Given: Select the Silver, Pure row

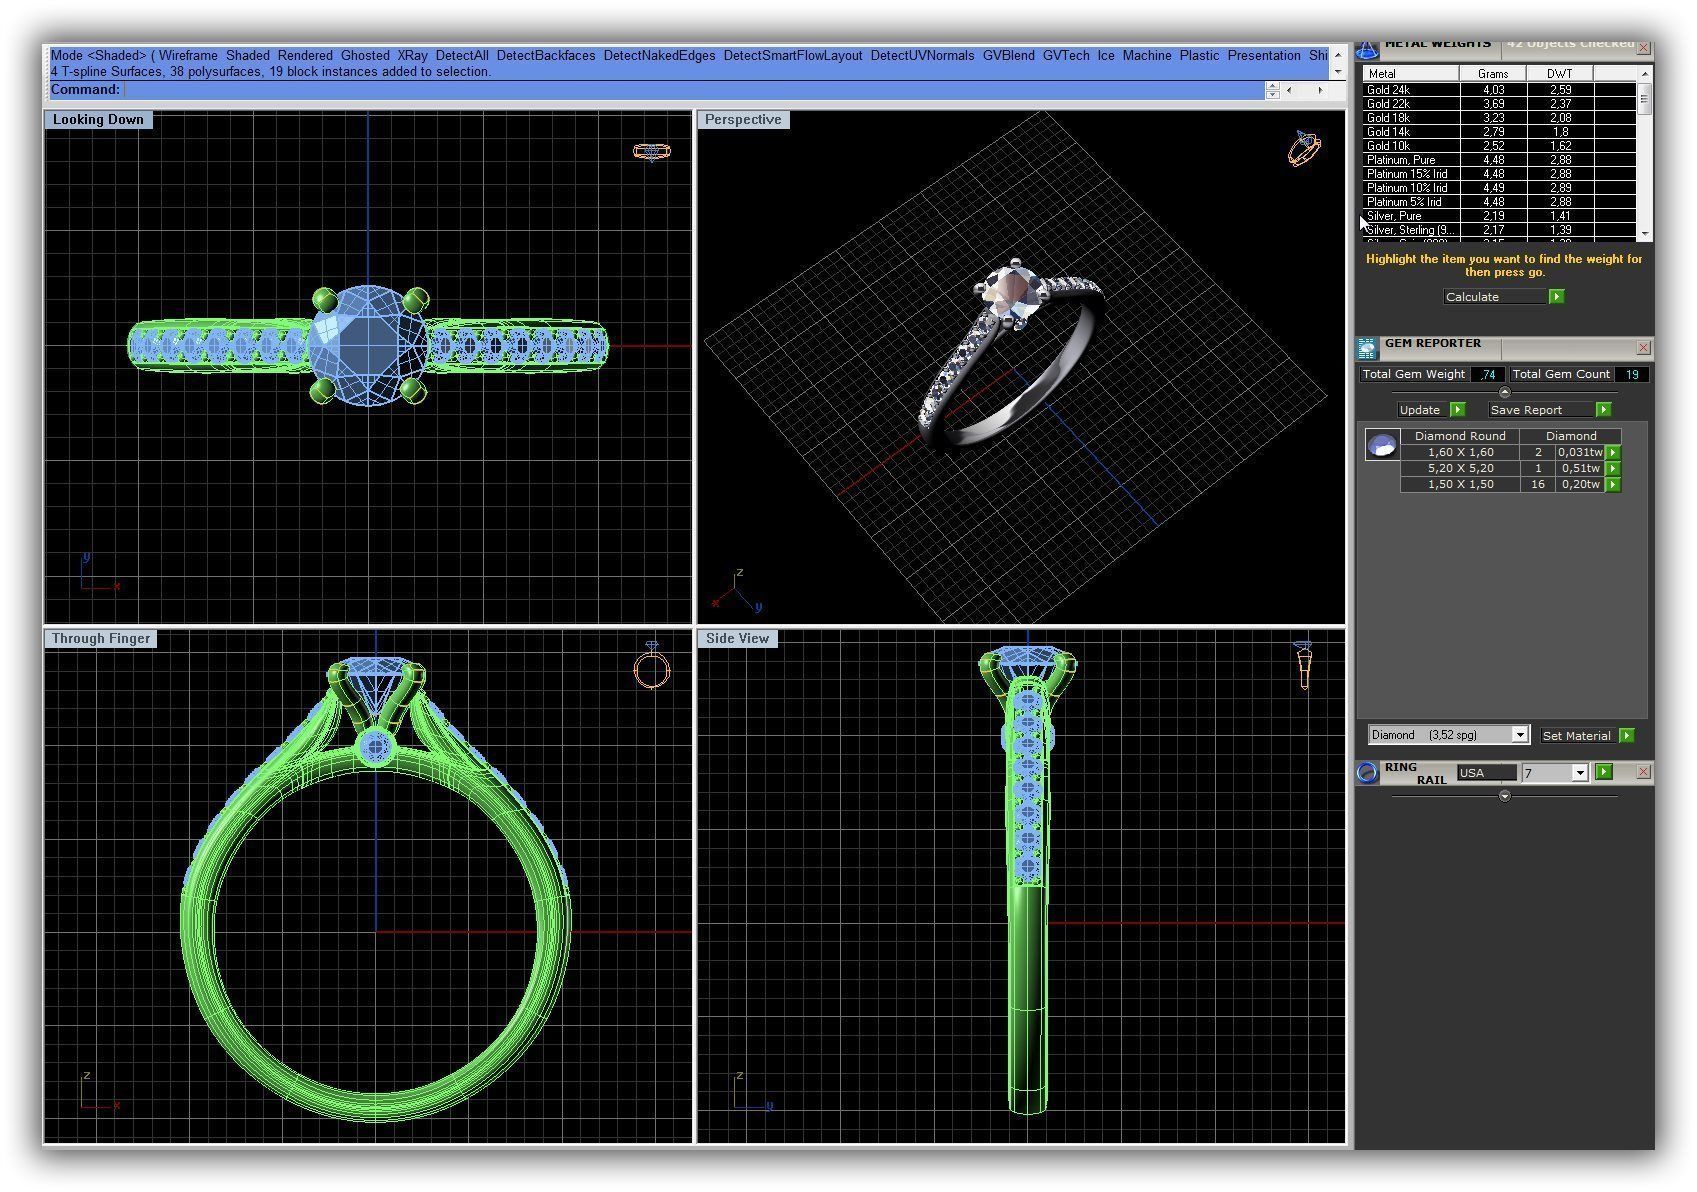Looking at the screenshot, I should click(x=1498, y=216).
